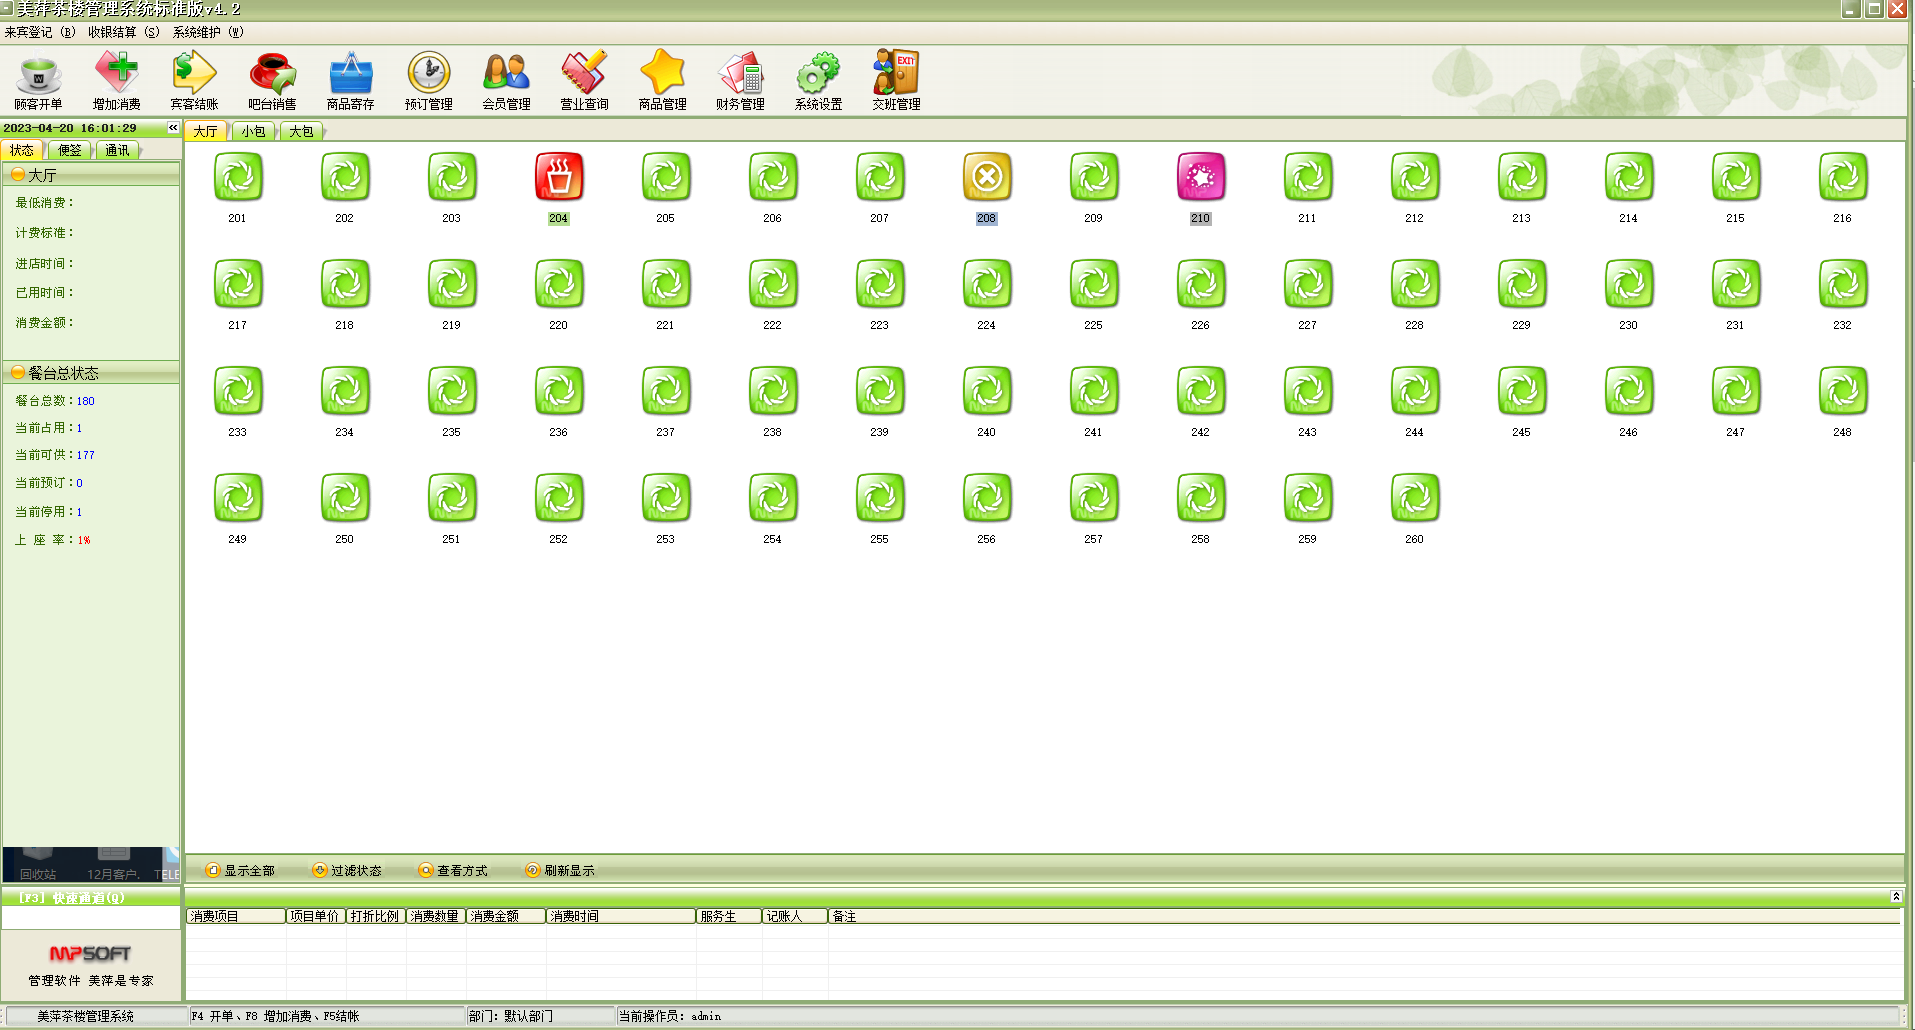Select table 249
The width and height of the screenshot is (1915, 1030).
tap(238, 498)
